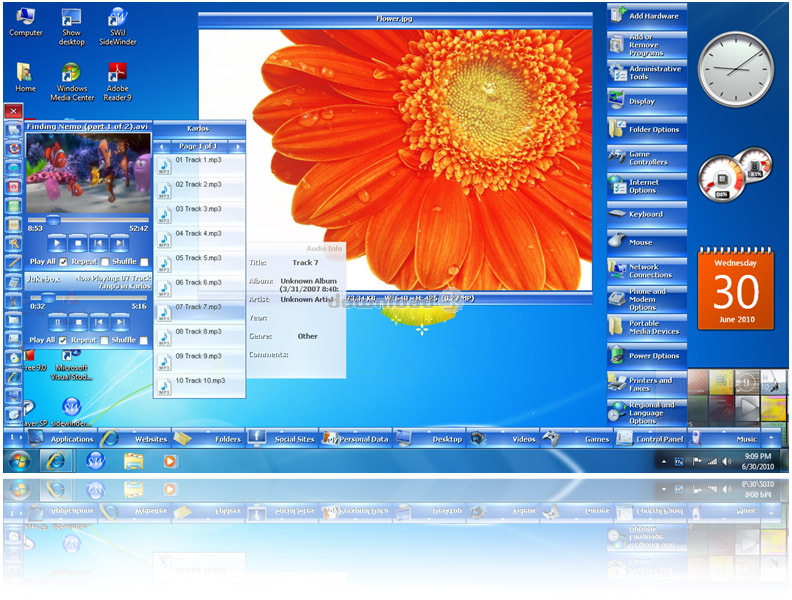Enable Shuffle in the Jukebox player

143,340
